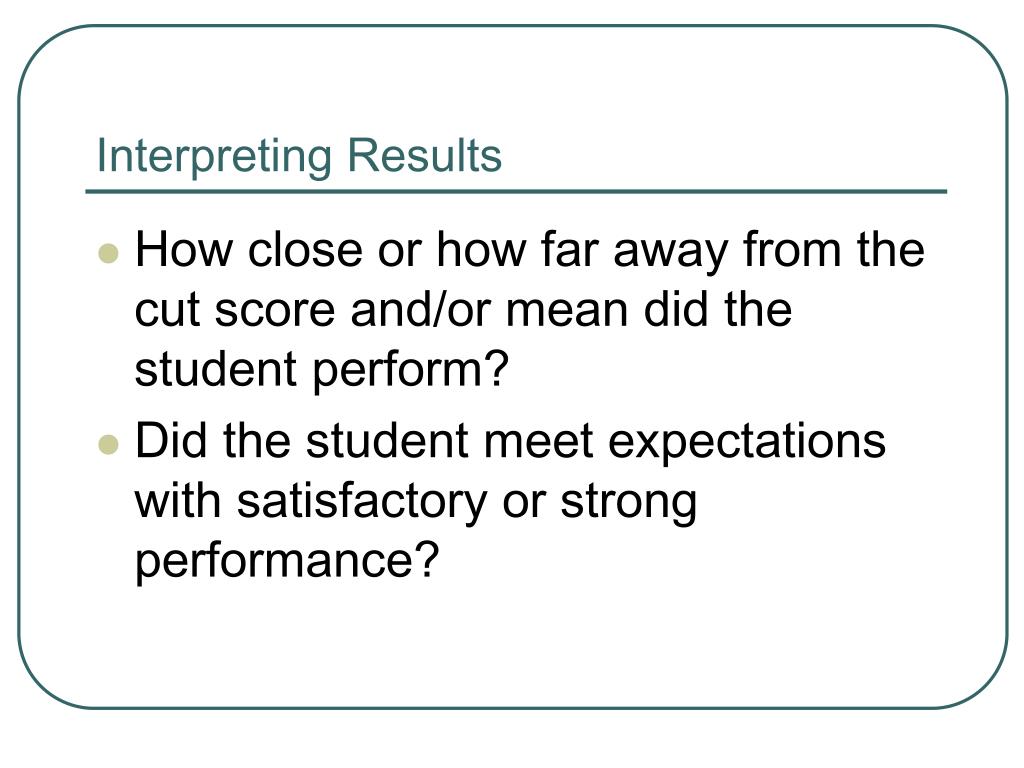Select the first olive bullet point marker
This screenshot has width=1024, height=768.
coord(108,253)
